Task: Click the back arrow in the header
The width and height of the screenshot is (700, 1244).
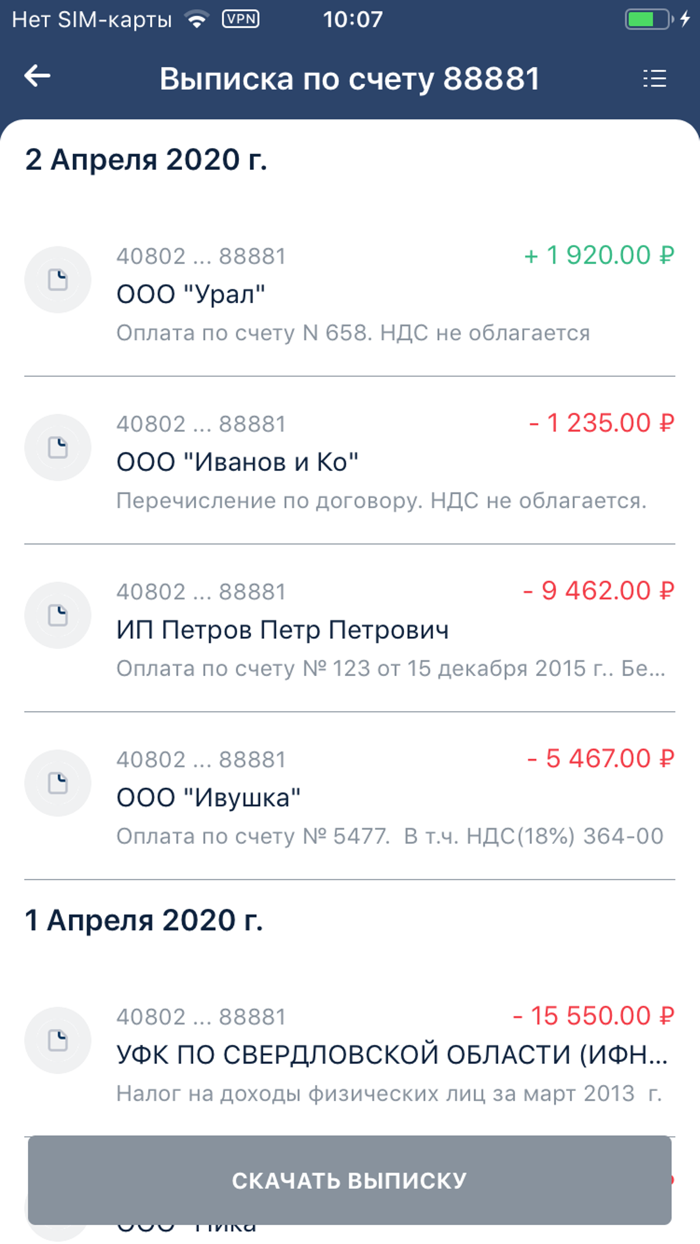Action: (x=37, y=76)
